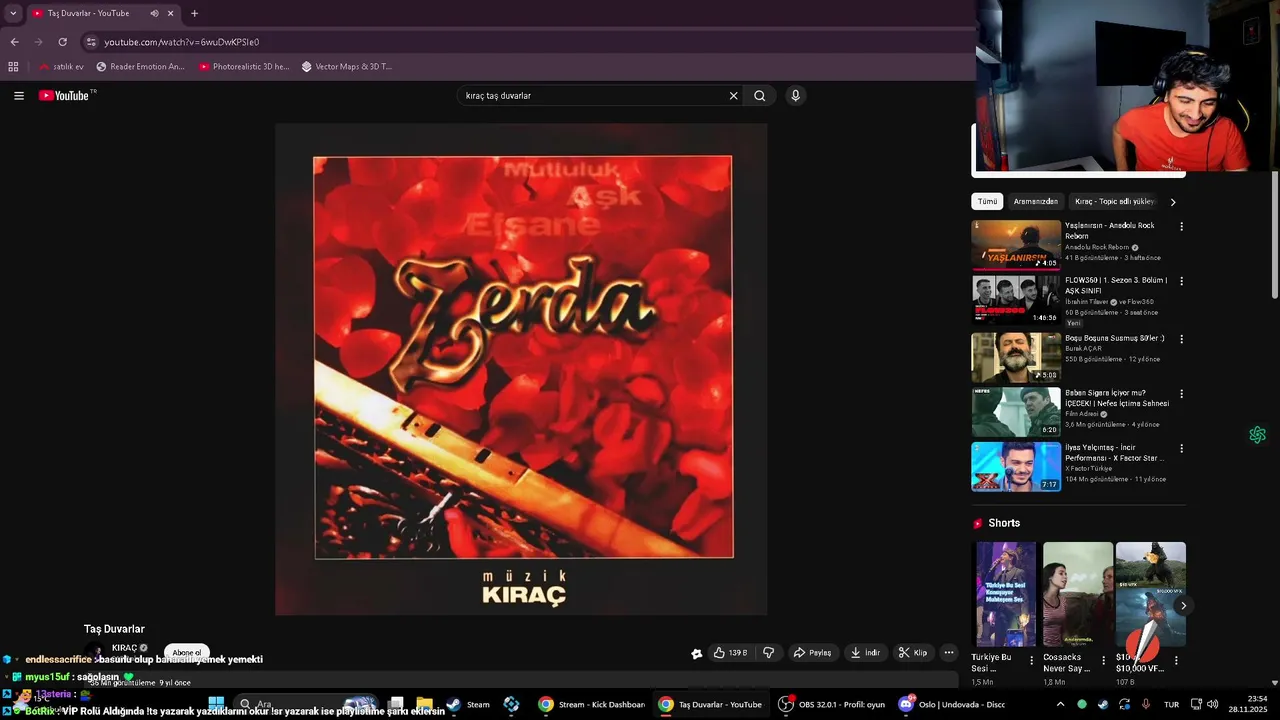Click the tray microphone icon
This screenshot has height=720, width=1280.
click(1146, 704)
